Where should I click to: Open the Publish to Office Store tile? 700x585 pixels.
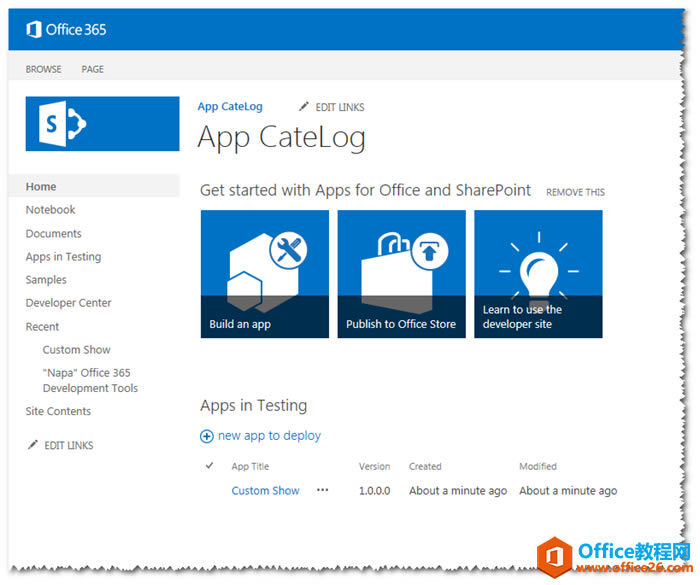401,273
